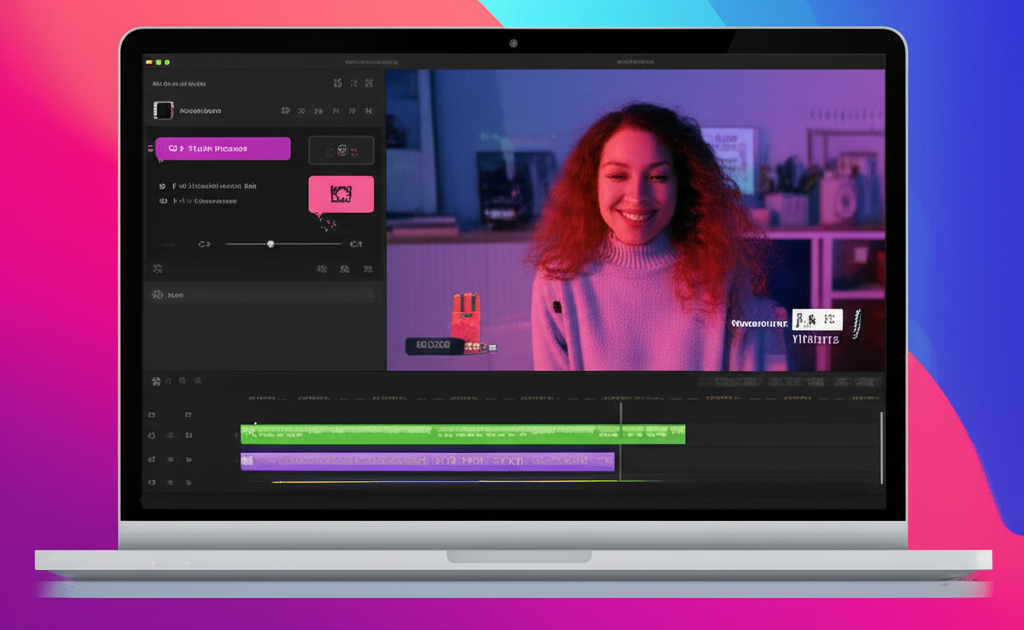Click the dark outlined preset box above pink tile

tap(341, 151)
